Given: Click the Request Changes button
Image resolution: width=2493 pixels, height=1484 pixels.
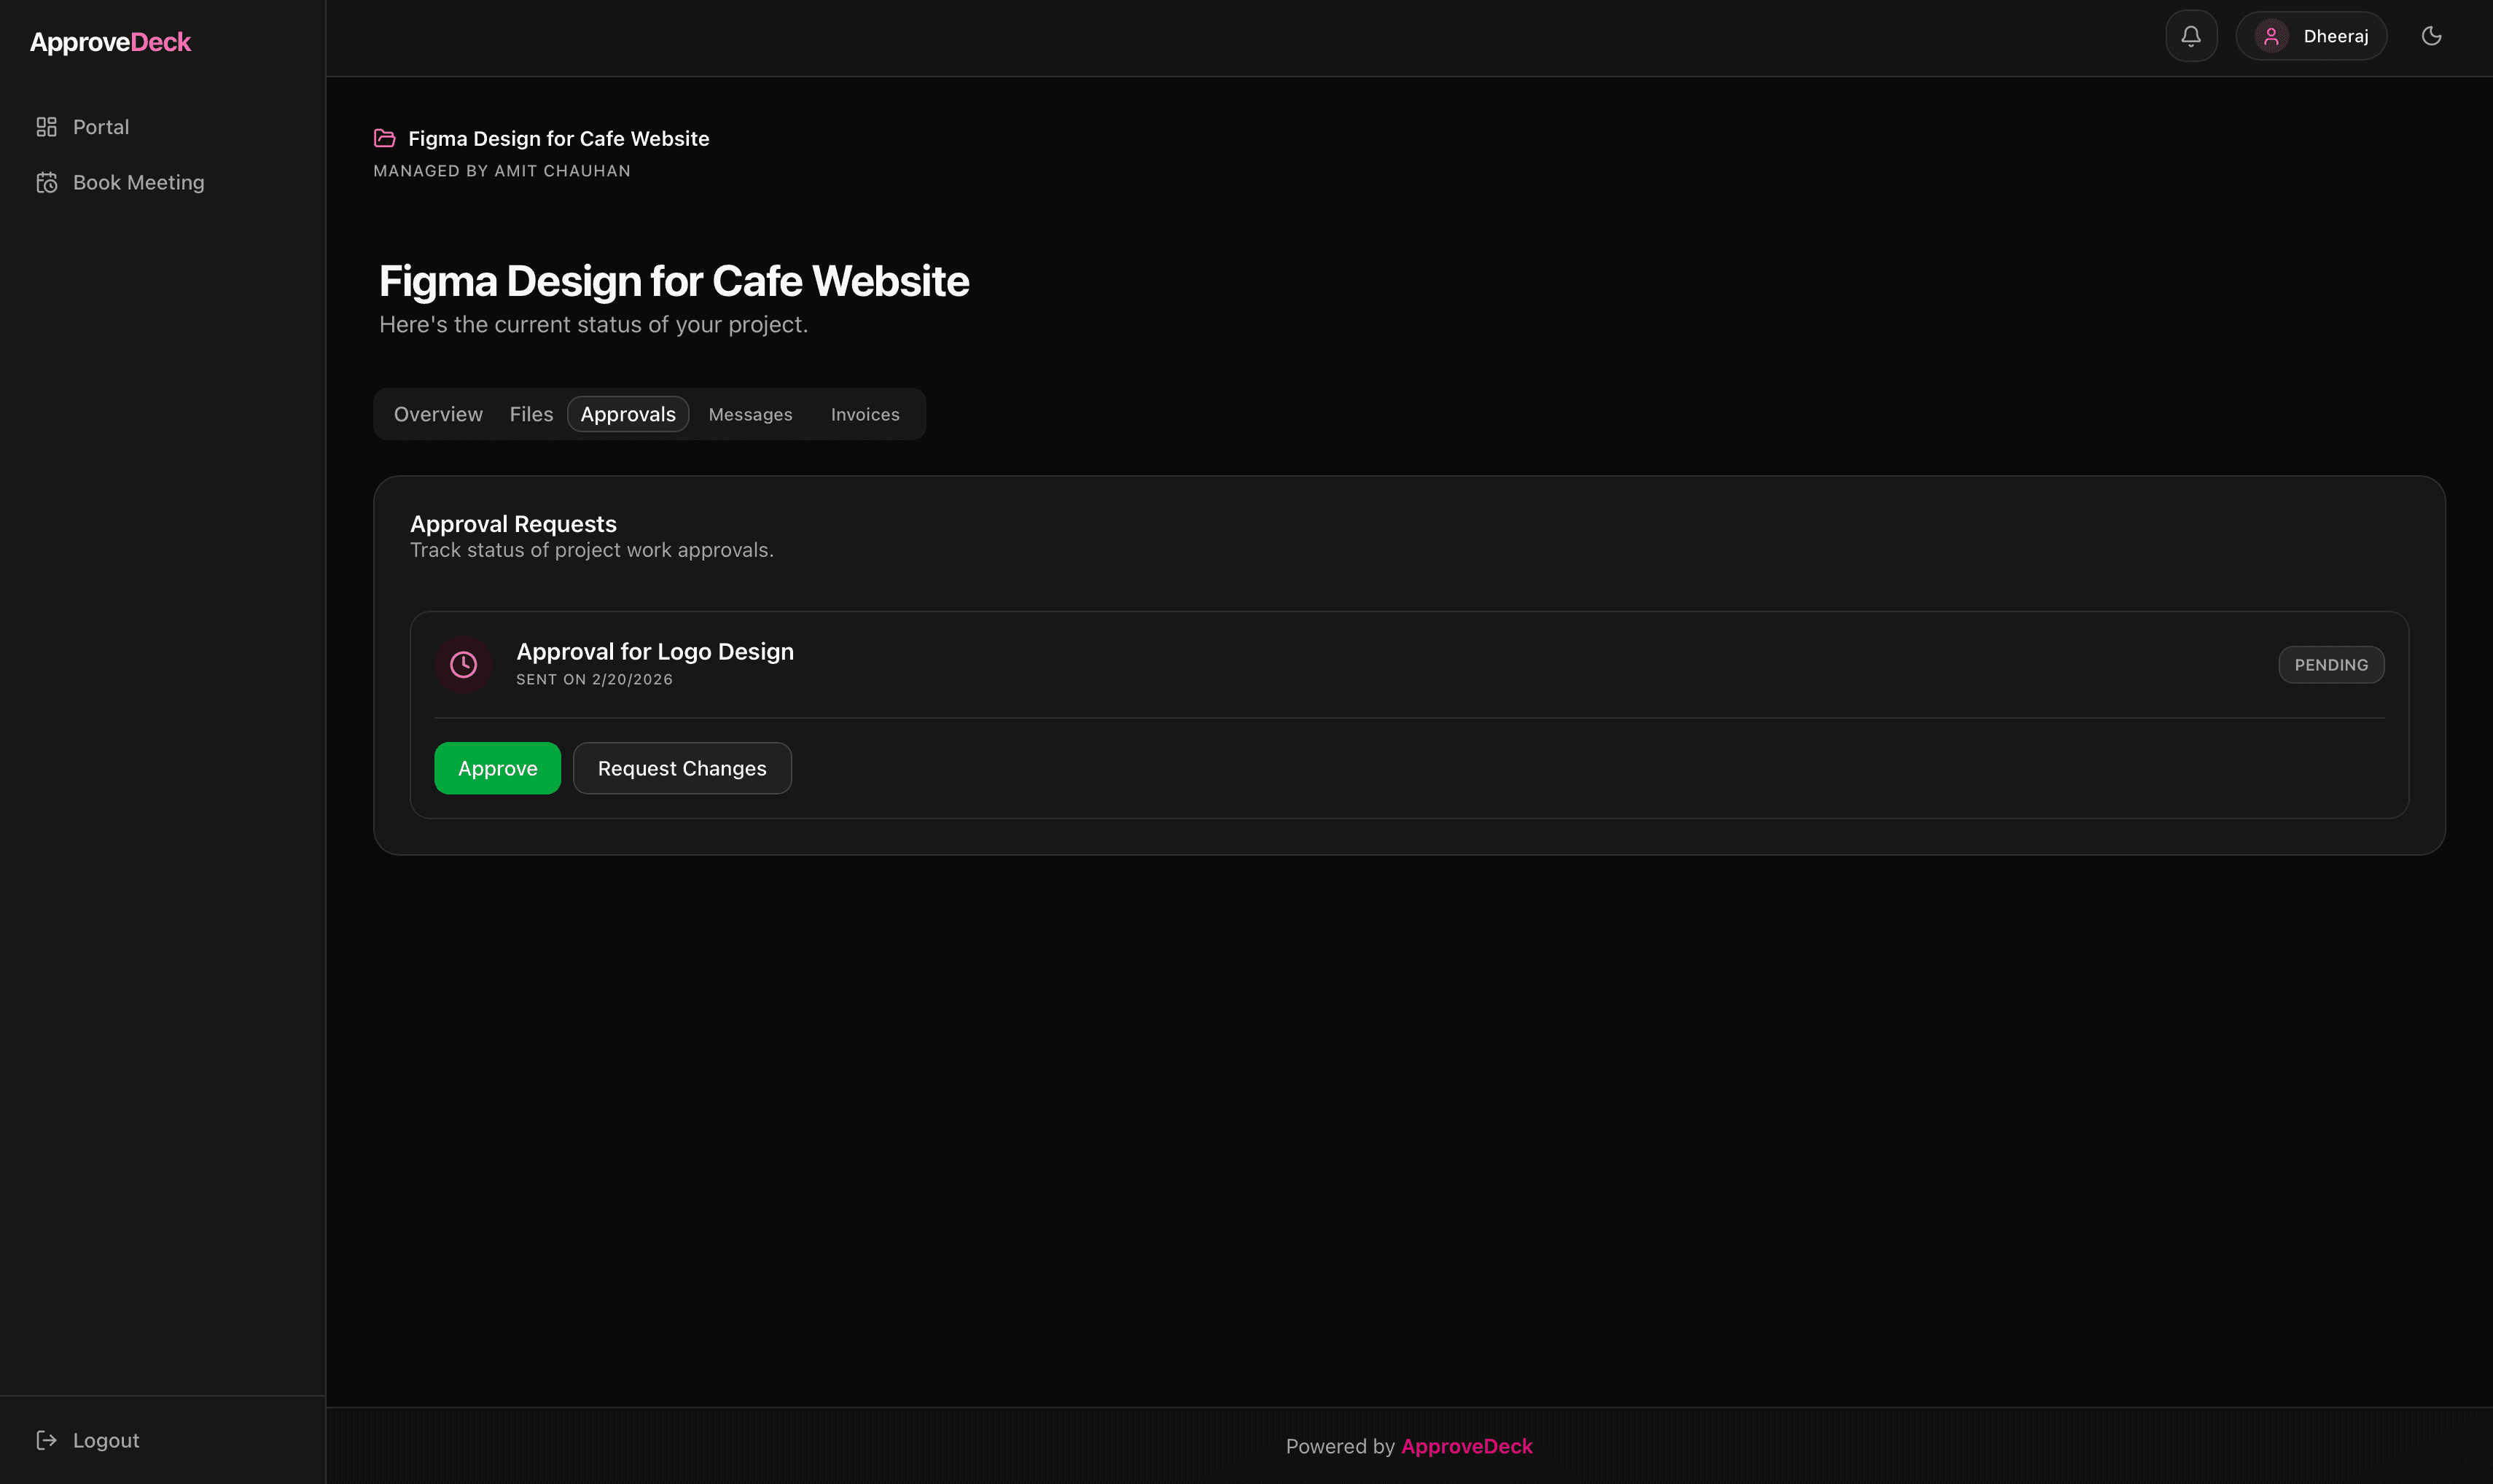Looking at the screenshot, I should point(682,768).
